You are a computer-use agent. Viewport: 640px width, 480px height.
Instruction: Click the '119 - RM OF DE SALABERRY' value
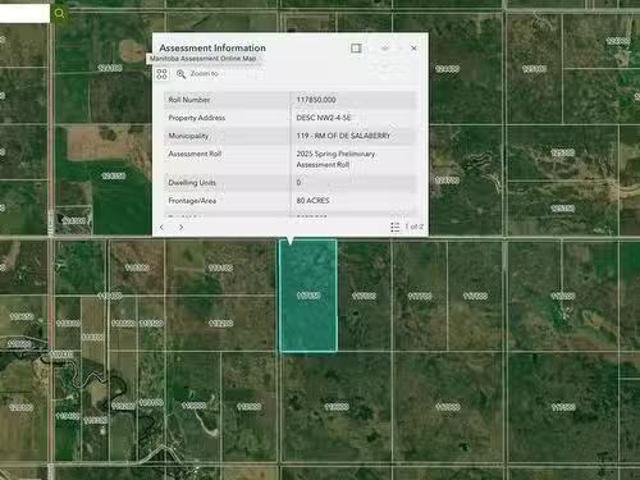click(x=343, y=136)
